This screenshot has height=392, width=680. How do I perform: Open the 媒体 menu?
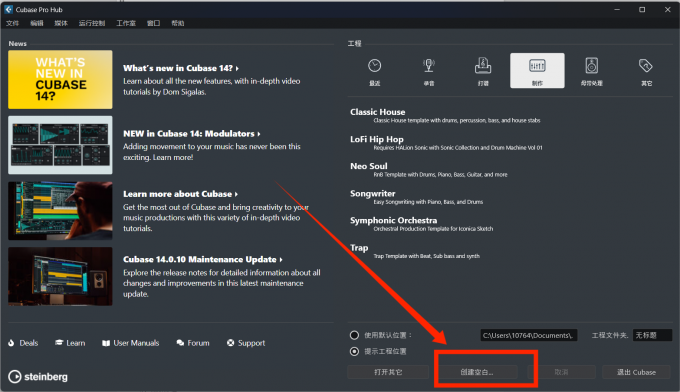(x=61, y=23)
